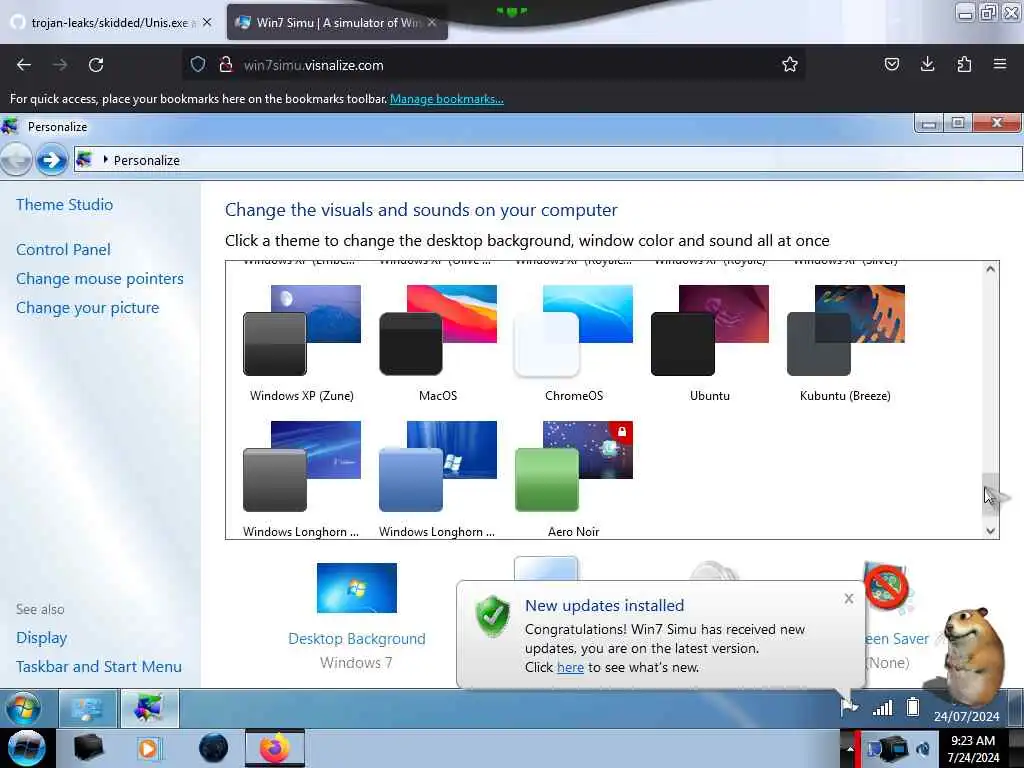
Task: Select the Kubuntu (Breeze) theme
Action: pyautogui.click(x=846, y=343)
